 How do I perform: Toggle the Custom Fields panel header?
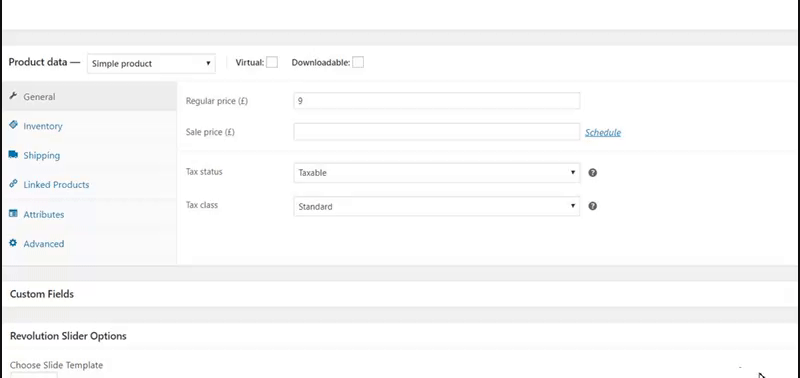click(400, 294)
